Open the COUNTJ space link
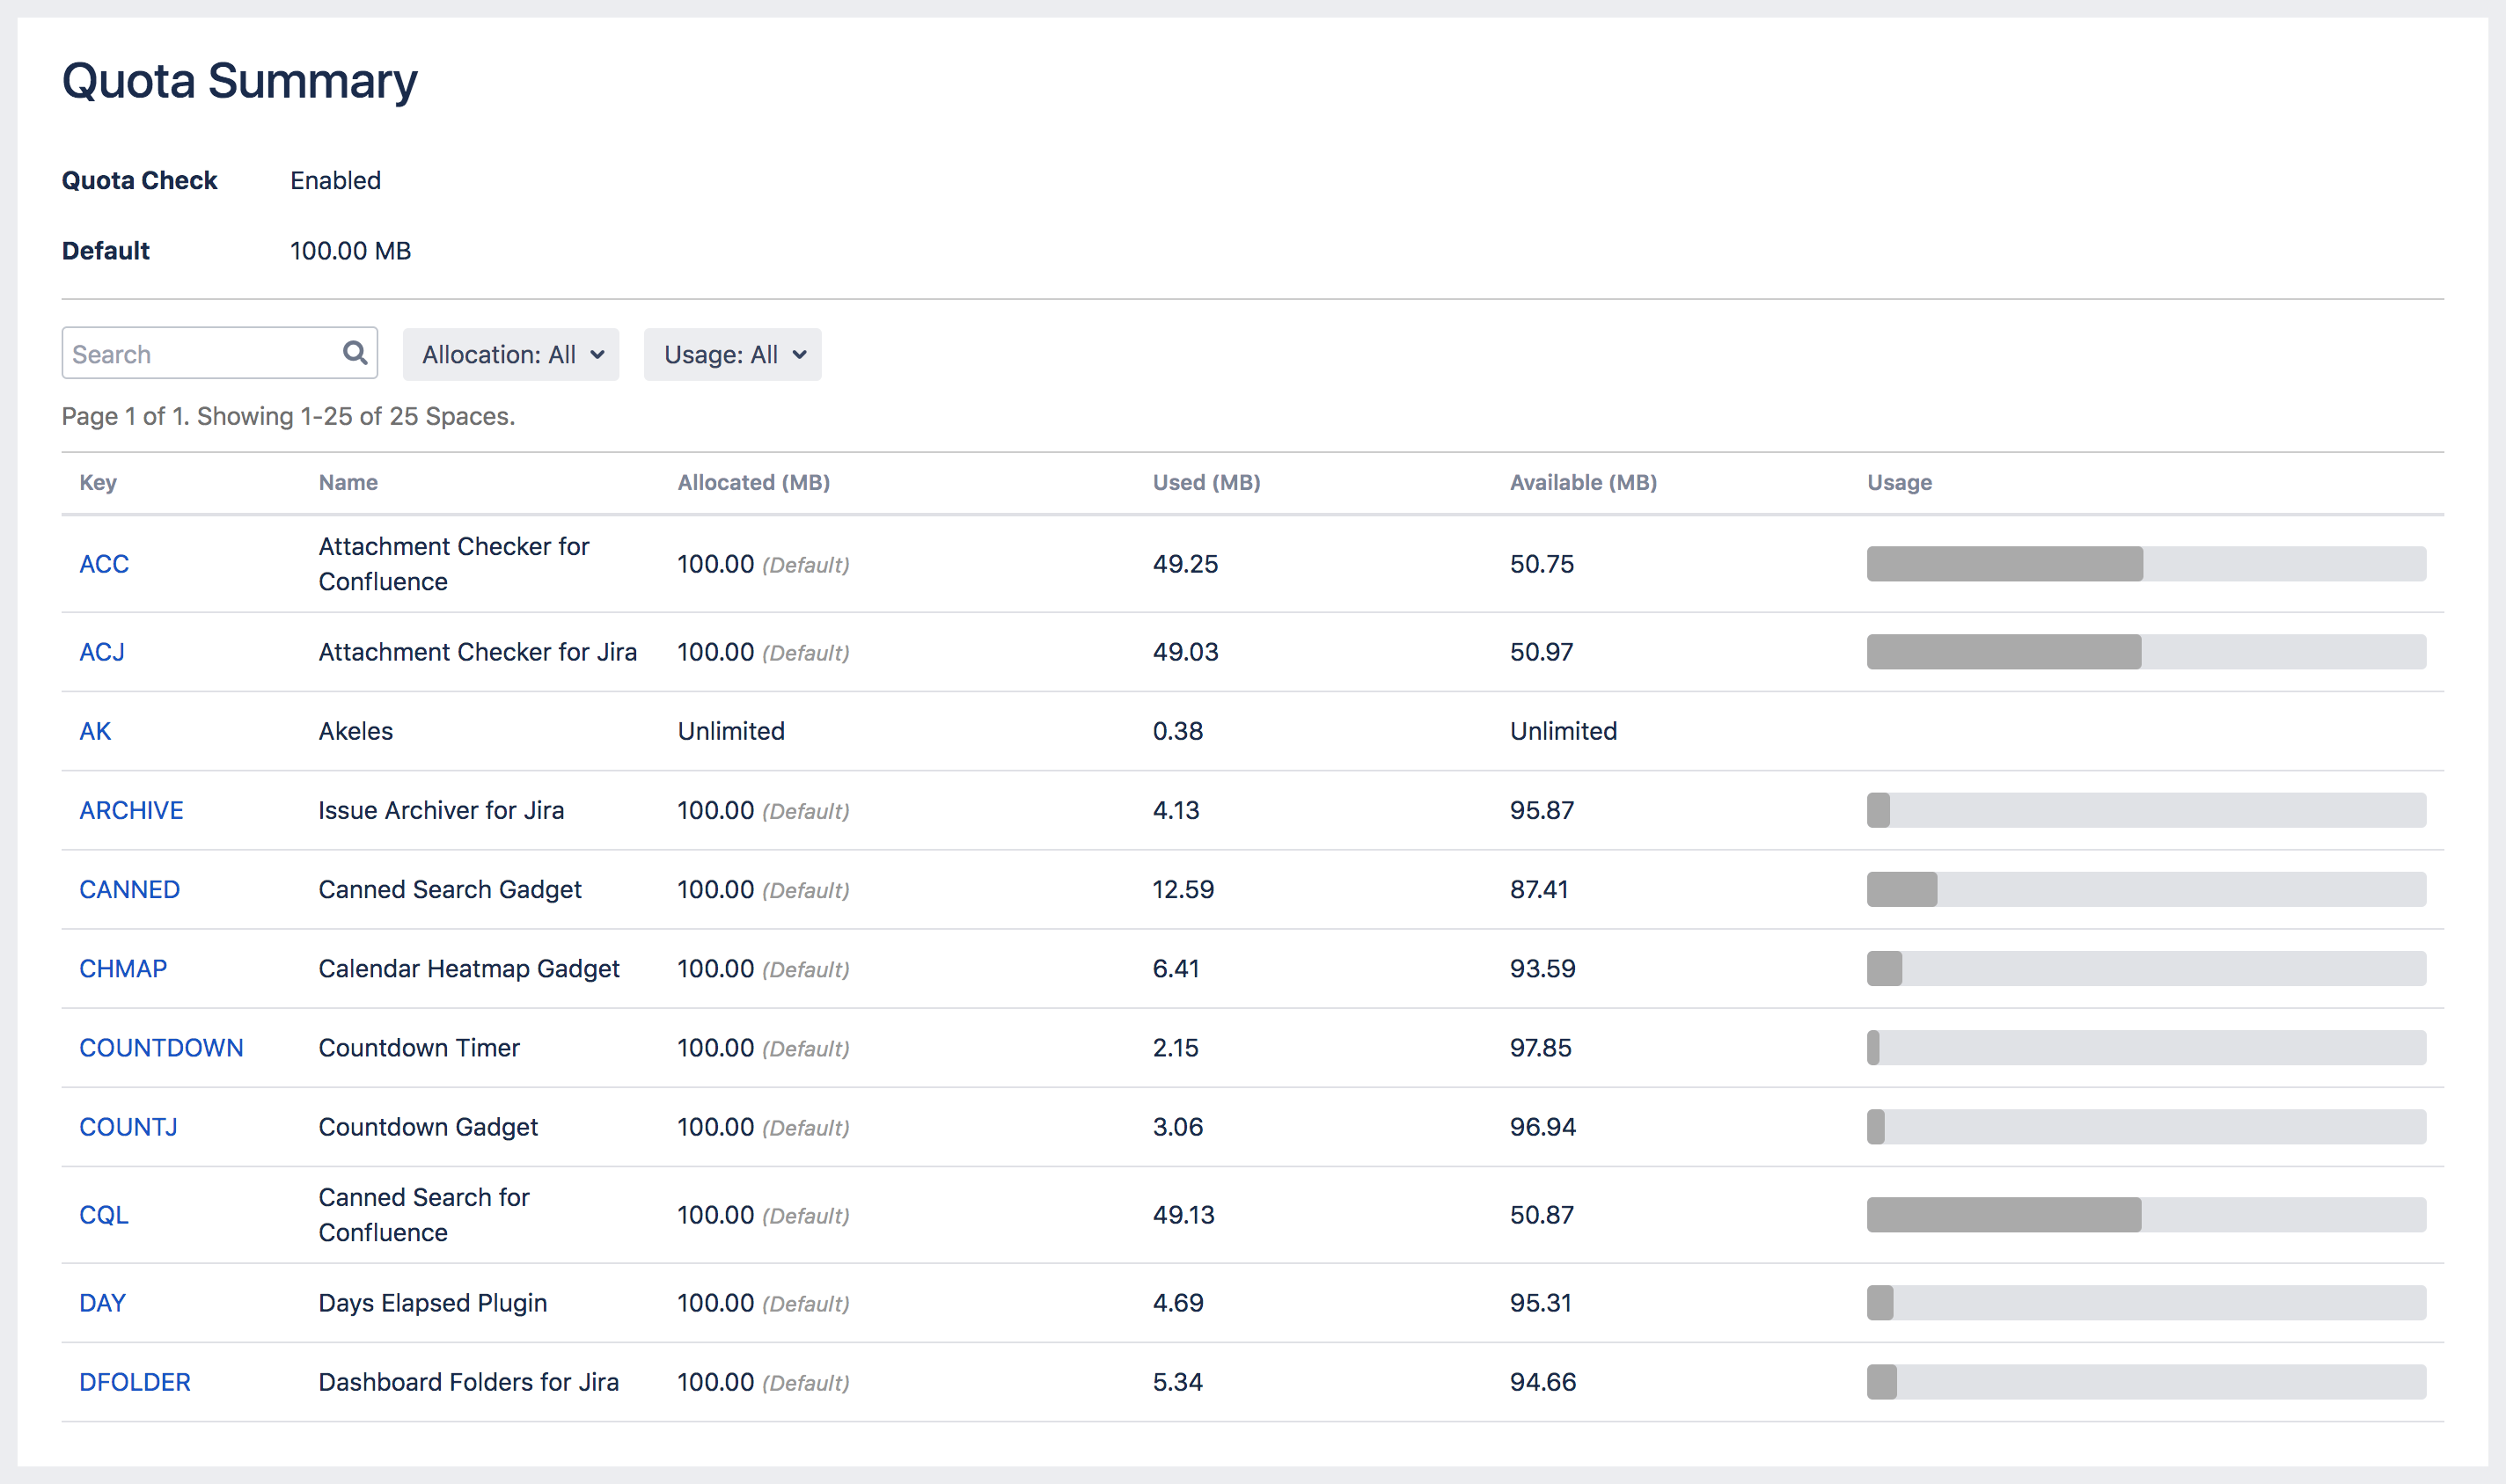Image resolution: width=2506 pixels, height=1484 pixels. [128, 1127]
